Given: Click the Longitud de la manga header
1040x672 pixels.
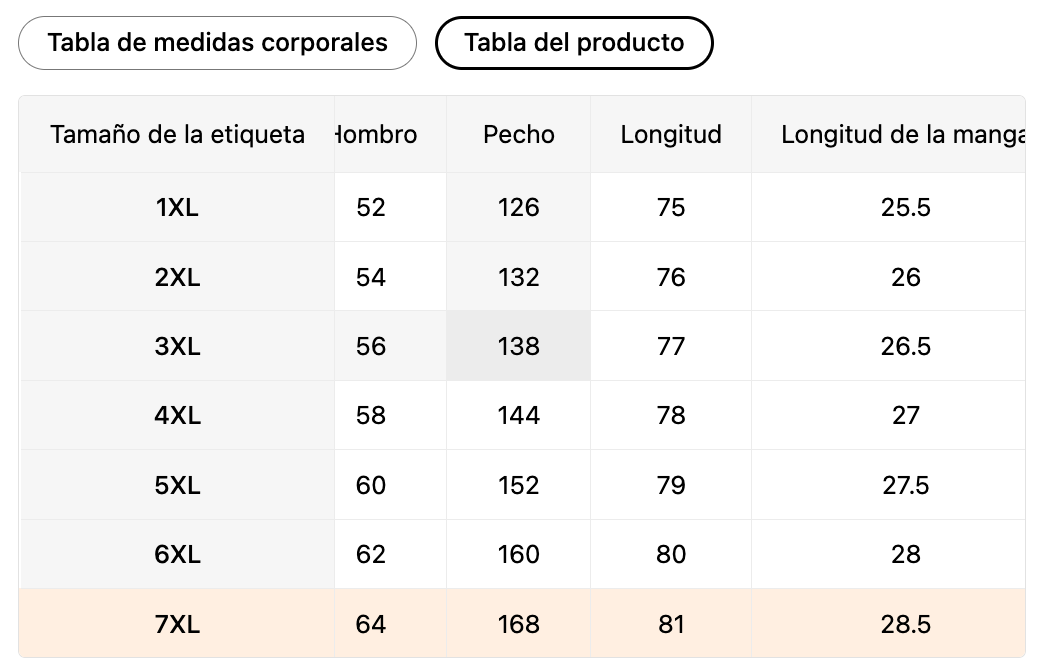Looking at the screenshot, I should [x=900, y=134].
